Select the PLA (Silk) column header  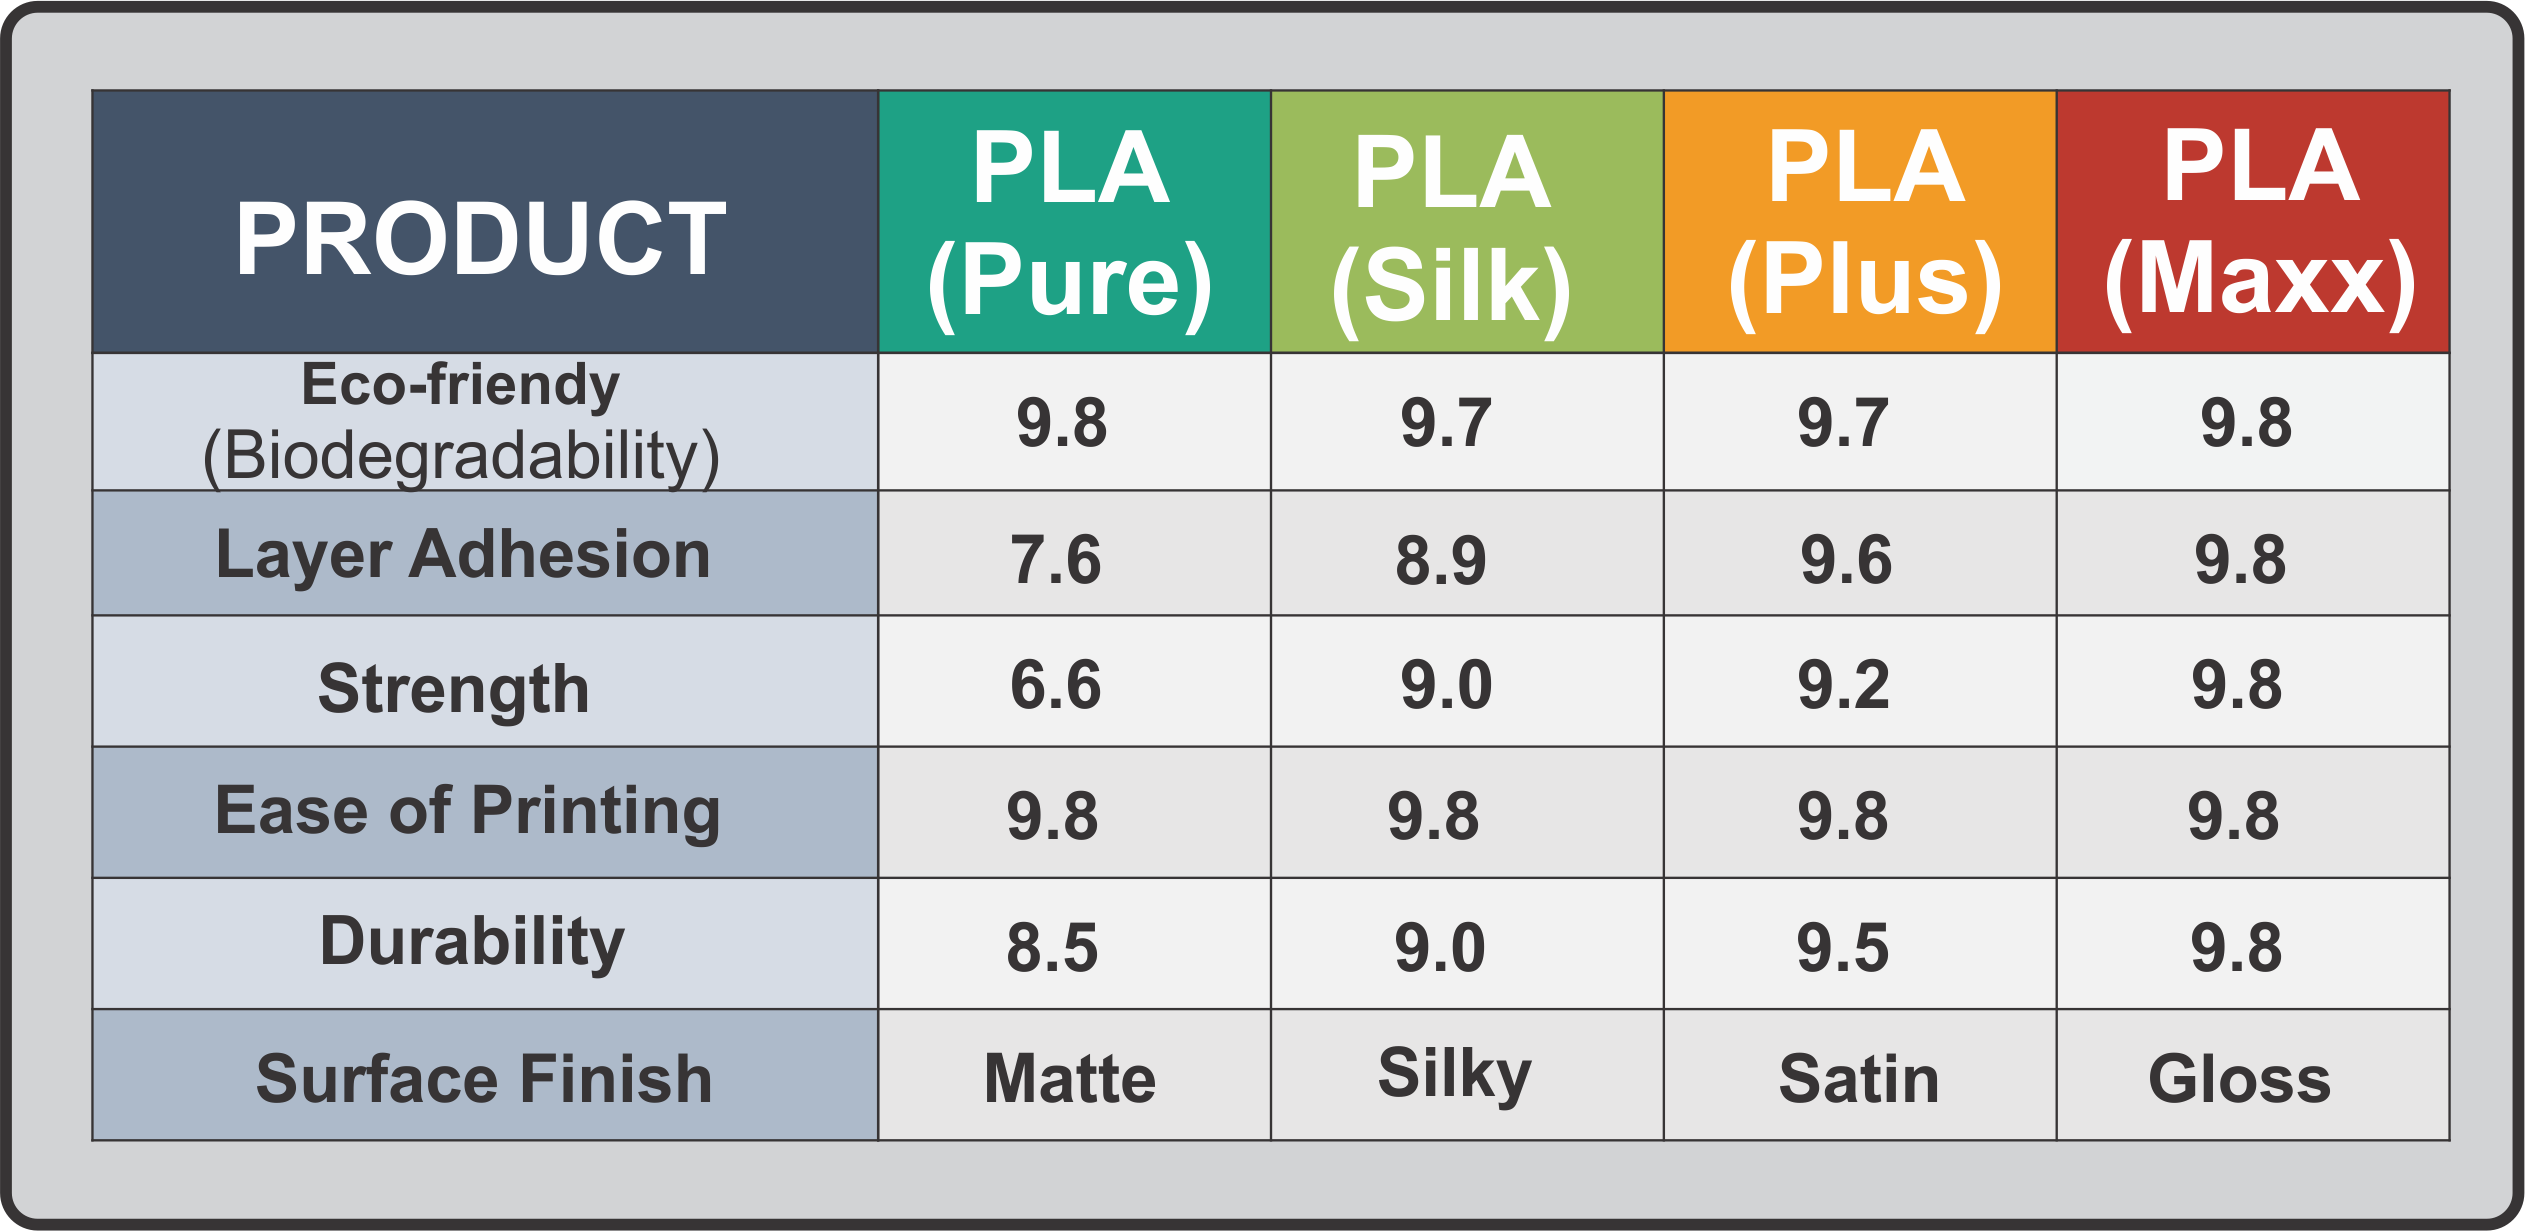click(x=1467, y=222)
